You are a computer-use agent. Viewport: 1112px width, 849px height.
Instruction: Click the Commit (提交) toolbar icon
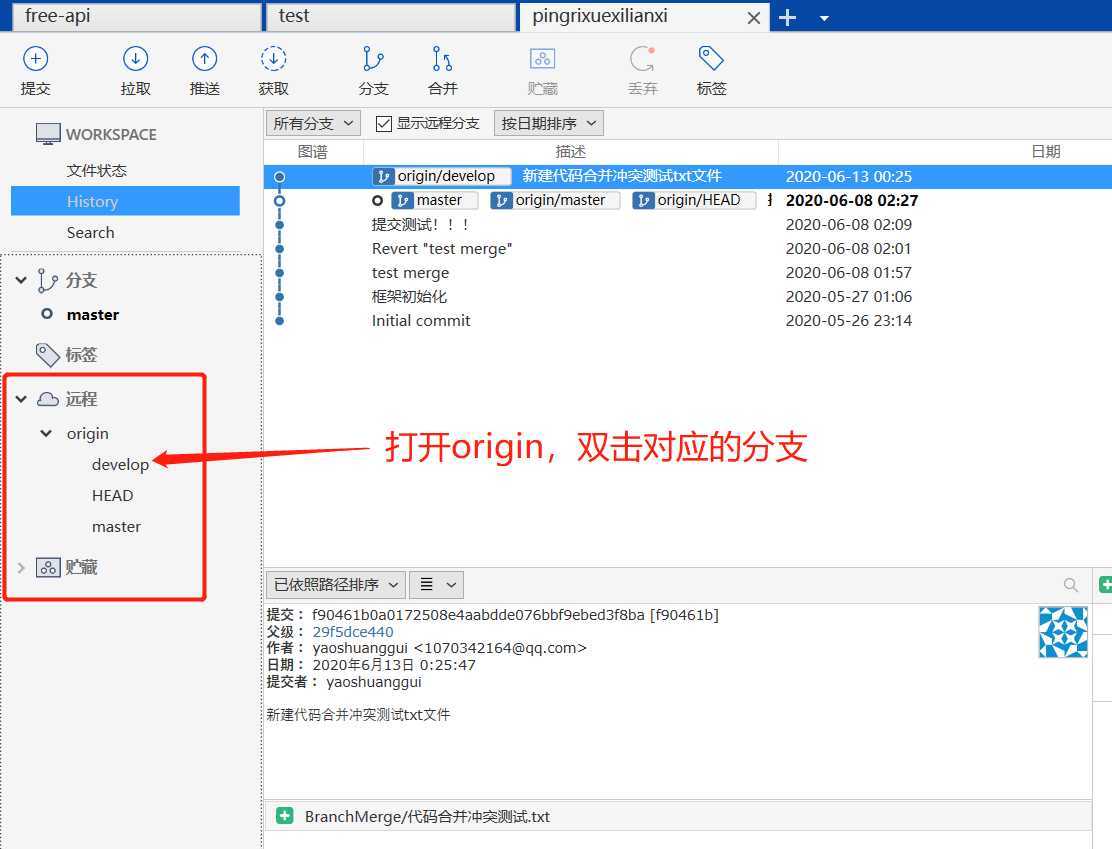coord(35,59)
